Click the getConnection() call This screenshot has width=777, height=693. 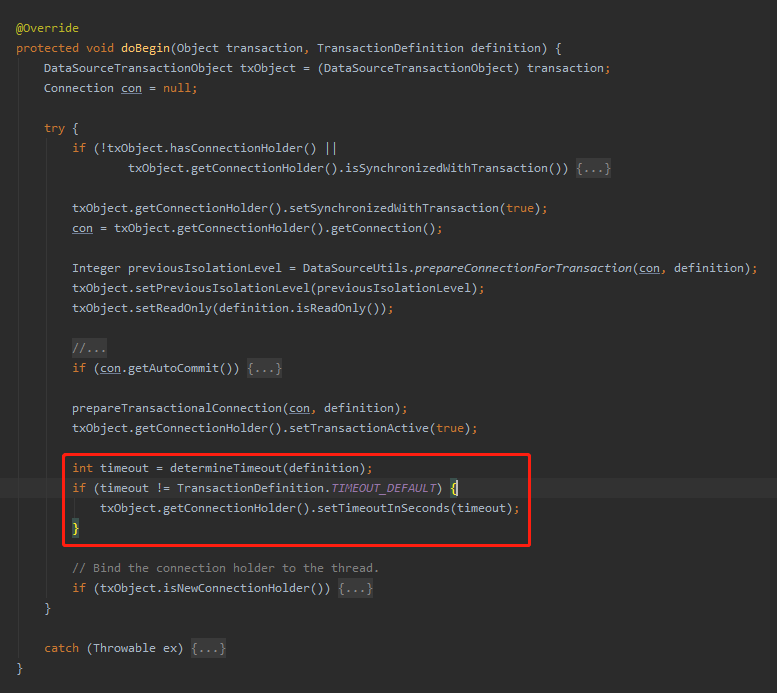(383, 229)
